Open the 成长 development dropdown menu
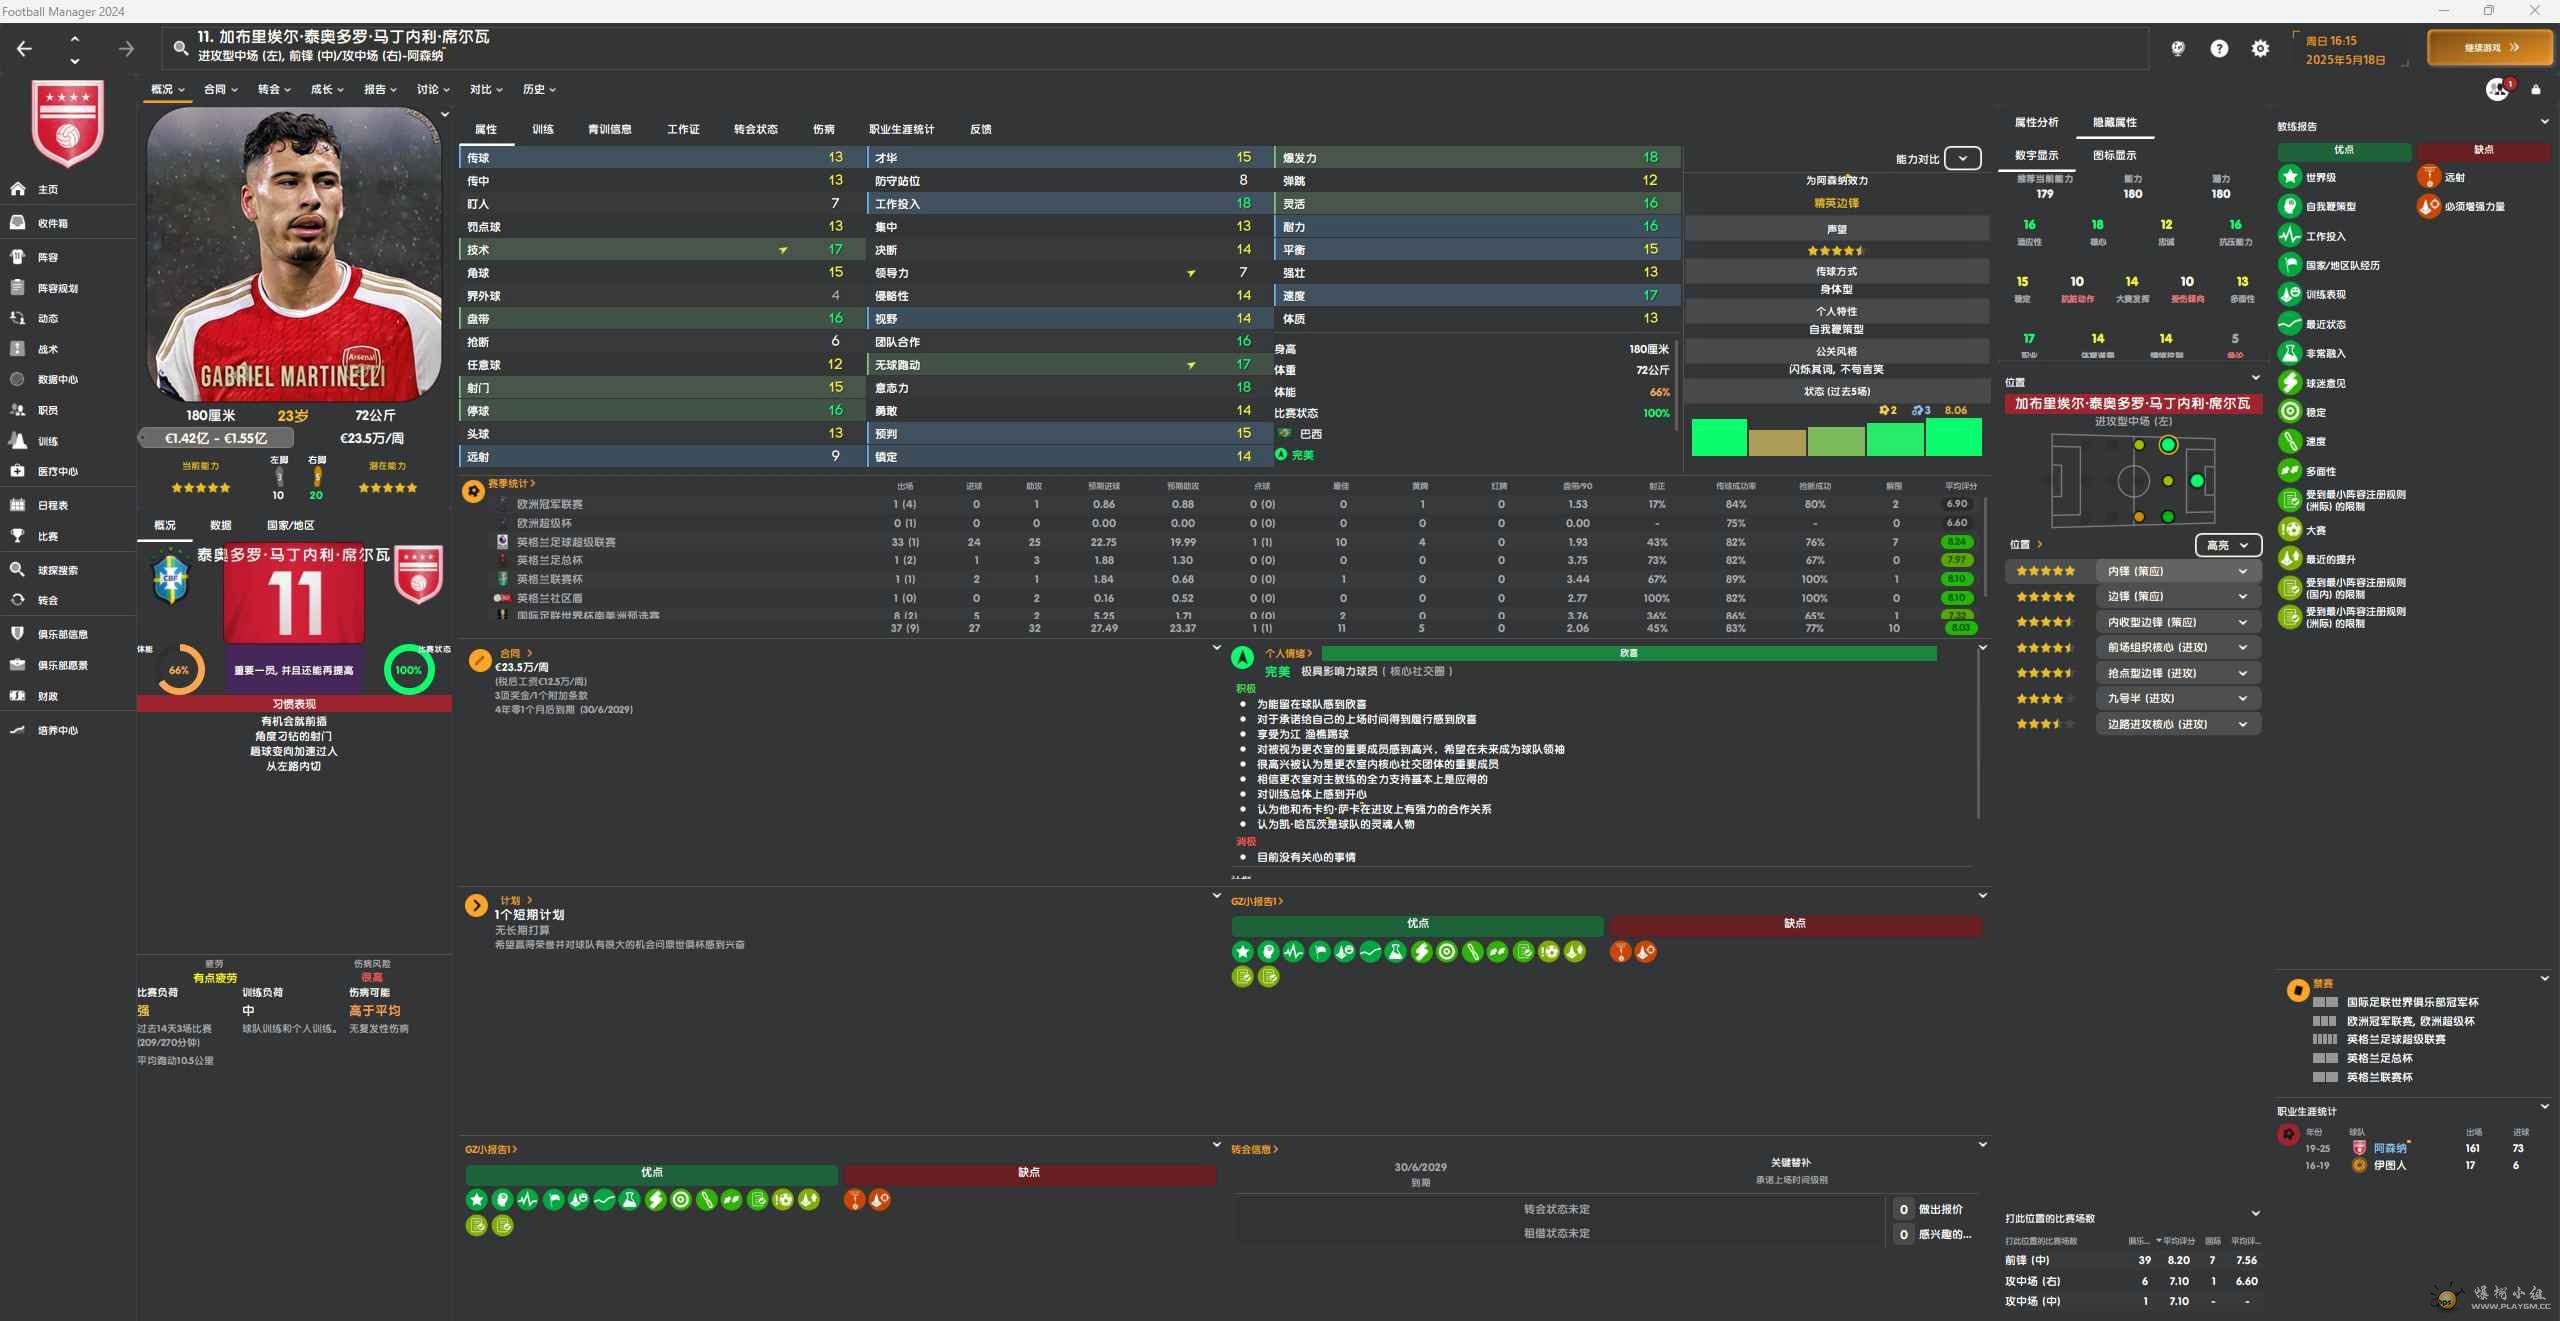 click(x=327, y=89)
